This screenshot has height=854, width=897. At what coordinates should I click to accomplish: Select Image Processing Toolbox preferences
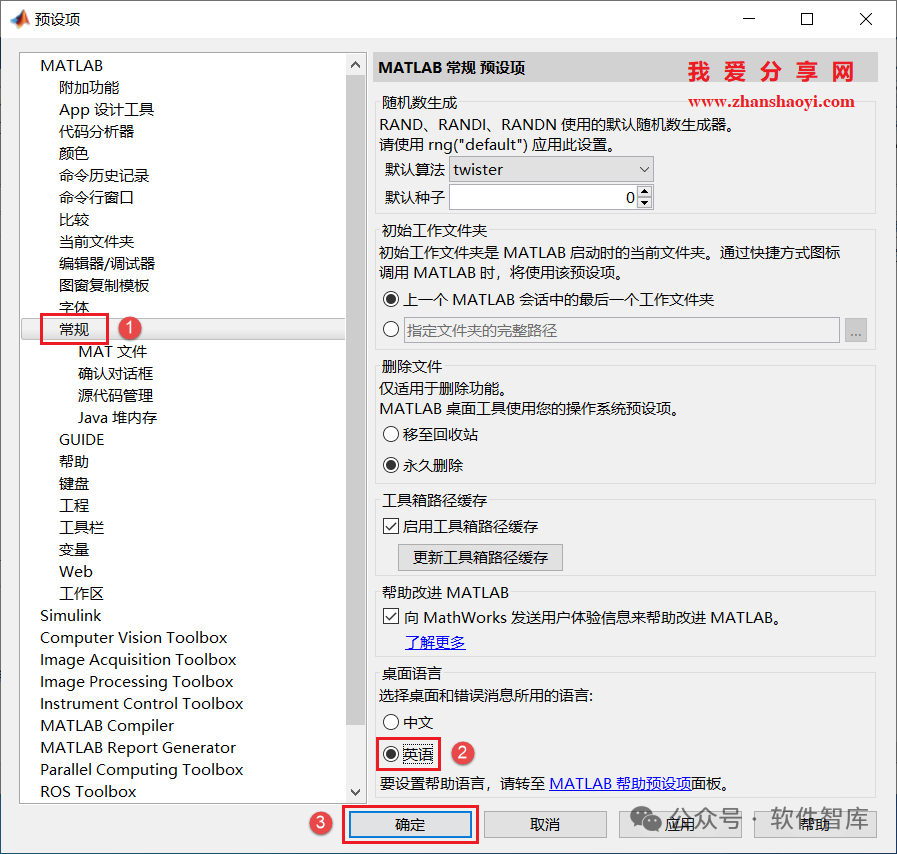tap(137, 681)
